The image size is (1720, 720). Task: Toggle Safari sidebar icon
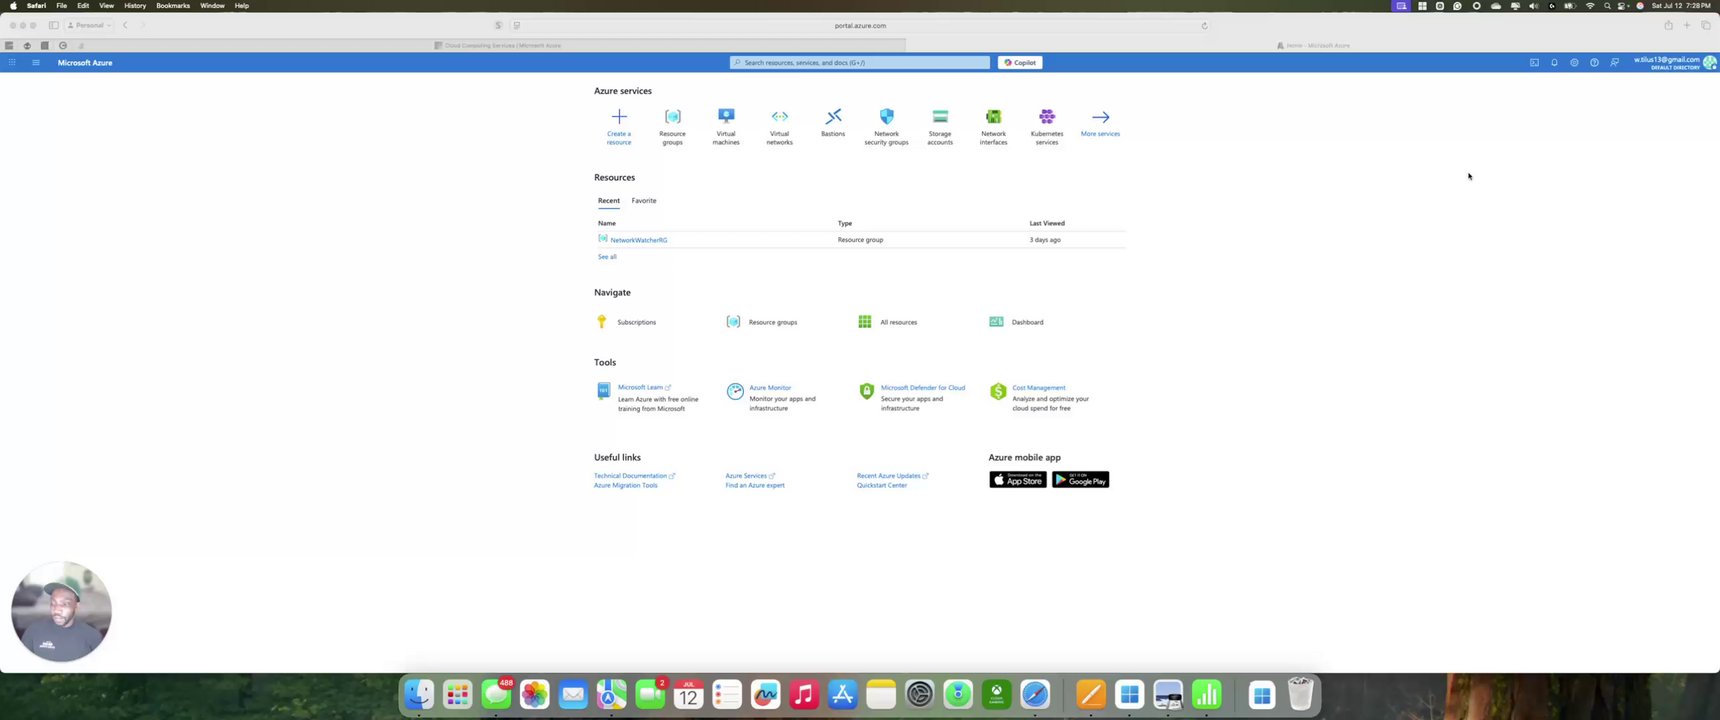54,25
